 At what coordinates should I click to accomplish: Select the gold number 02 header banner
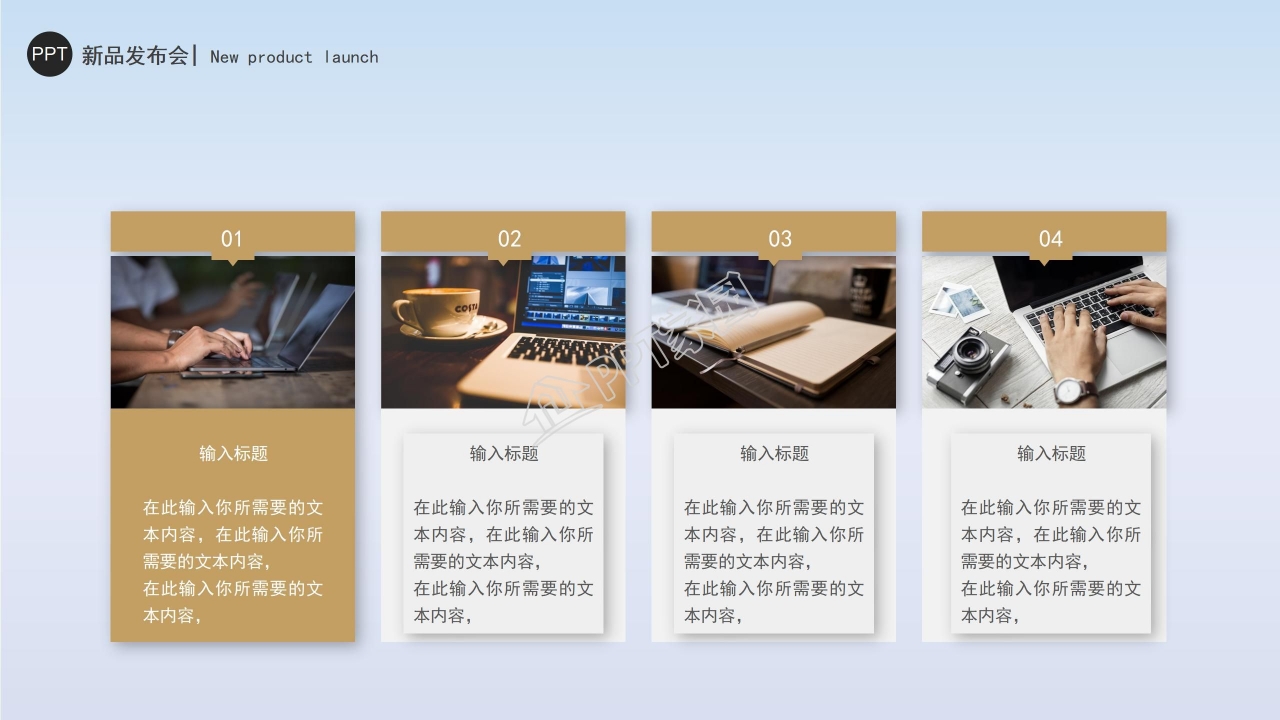coord(503,232)
